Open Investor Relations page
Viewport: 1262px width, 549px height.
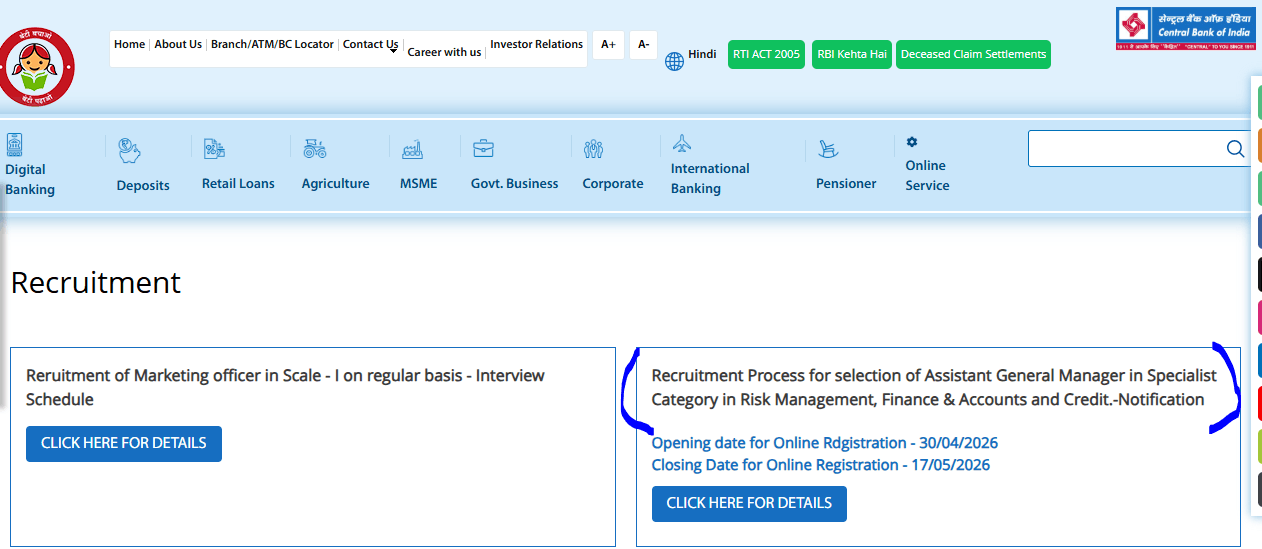[536, 44]
